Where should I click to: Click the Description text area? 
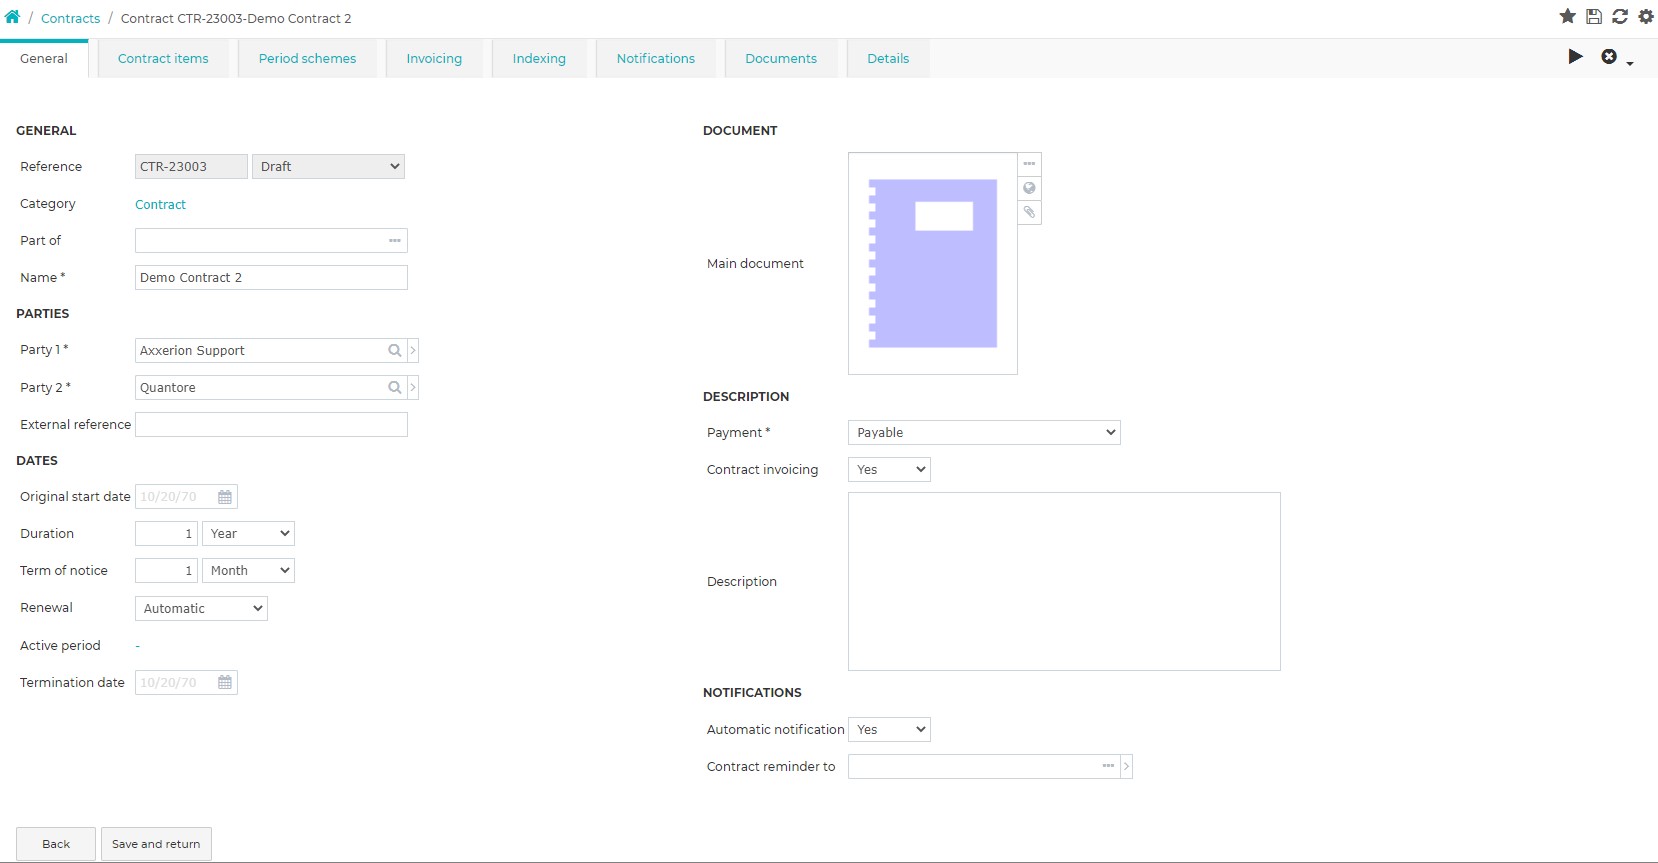(1064, 581)
